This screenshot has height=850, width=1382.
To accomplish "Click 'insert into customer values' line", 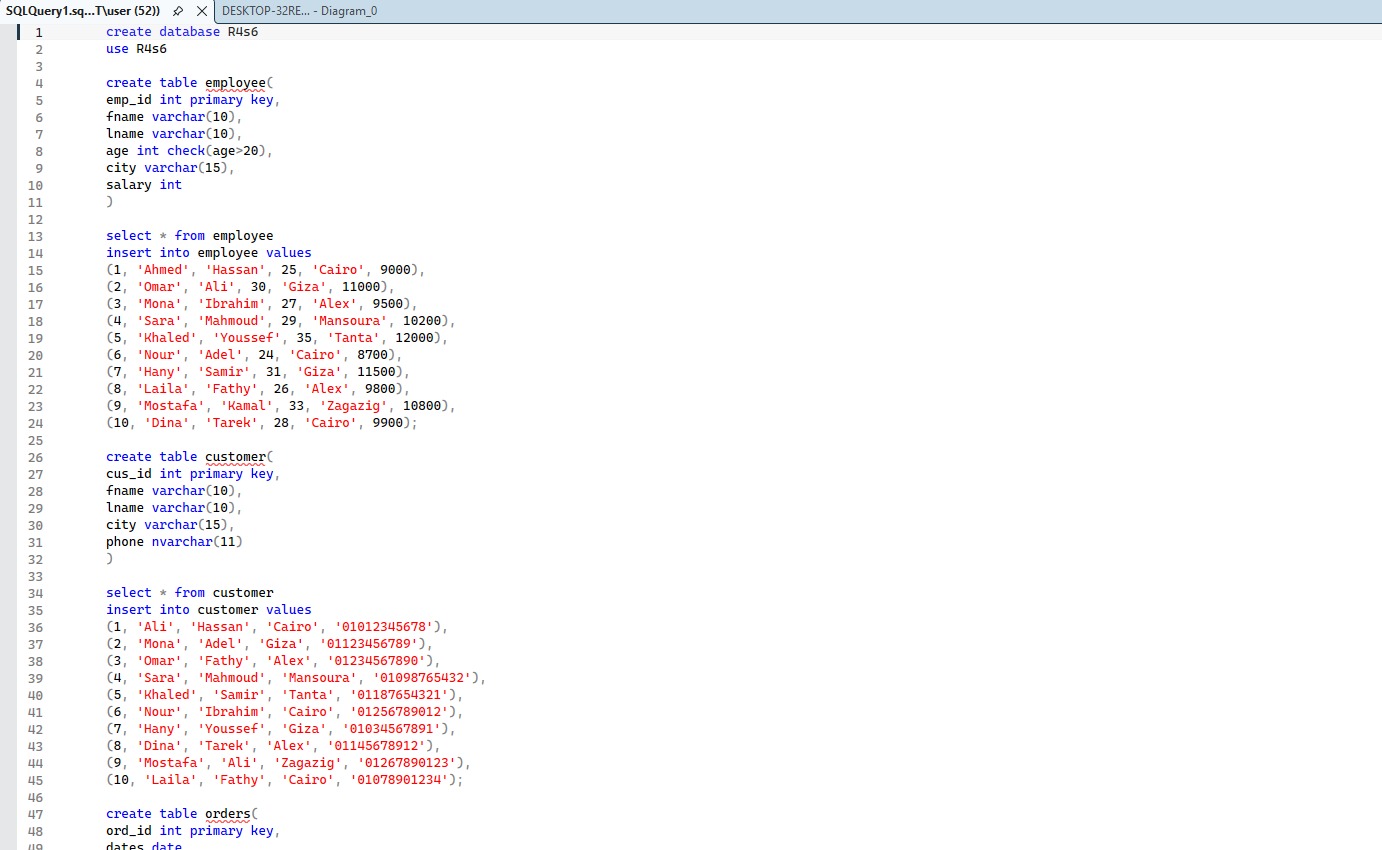I will tap(208, 610).
